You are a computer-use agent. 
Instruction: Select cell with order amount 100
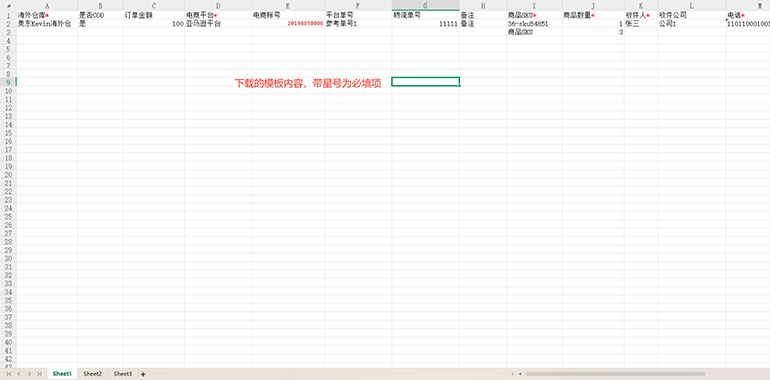[154, 24]
